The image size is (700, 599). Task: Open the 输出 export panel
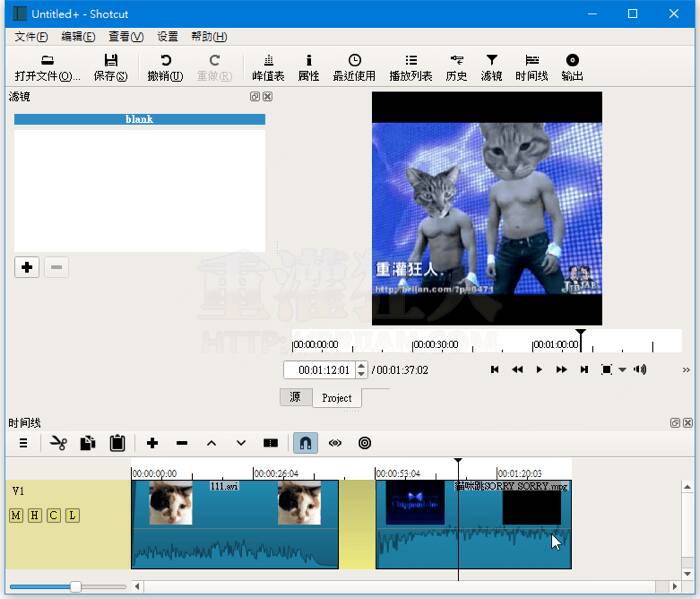tap(572, 68)
